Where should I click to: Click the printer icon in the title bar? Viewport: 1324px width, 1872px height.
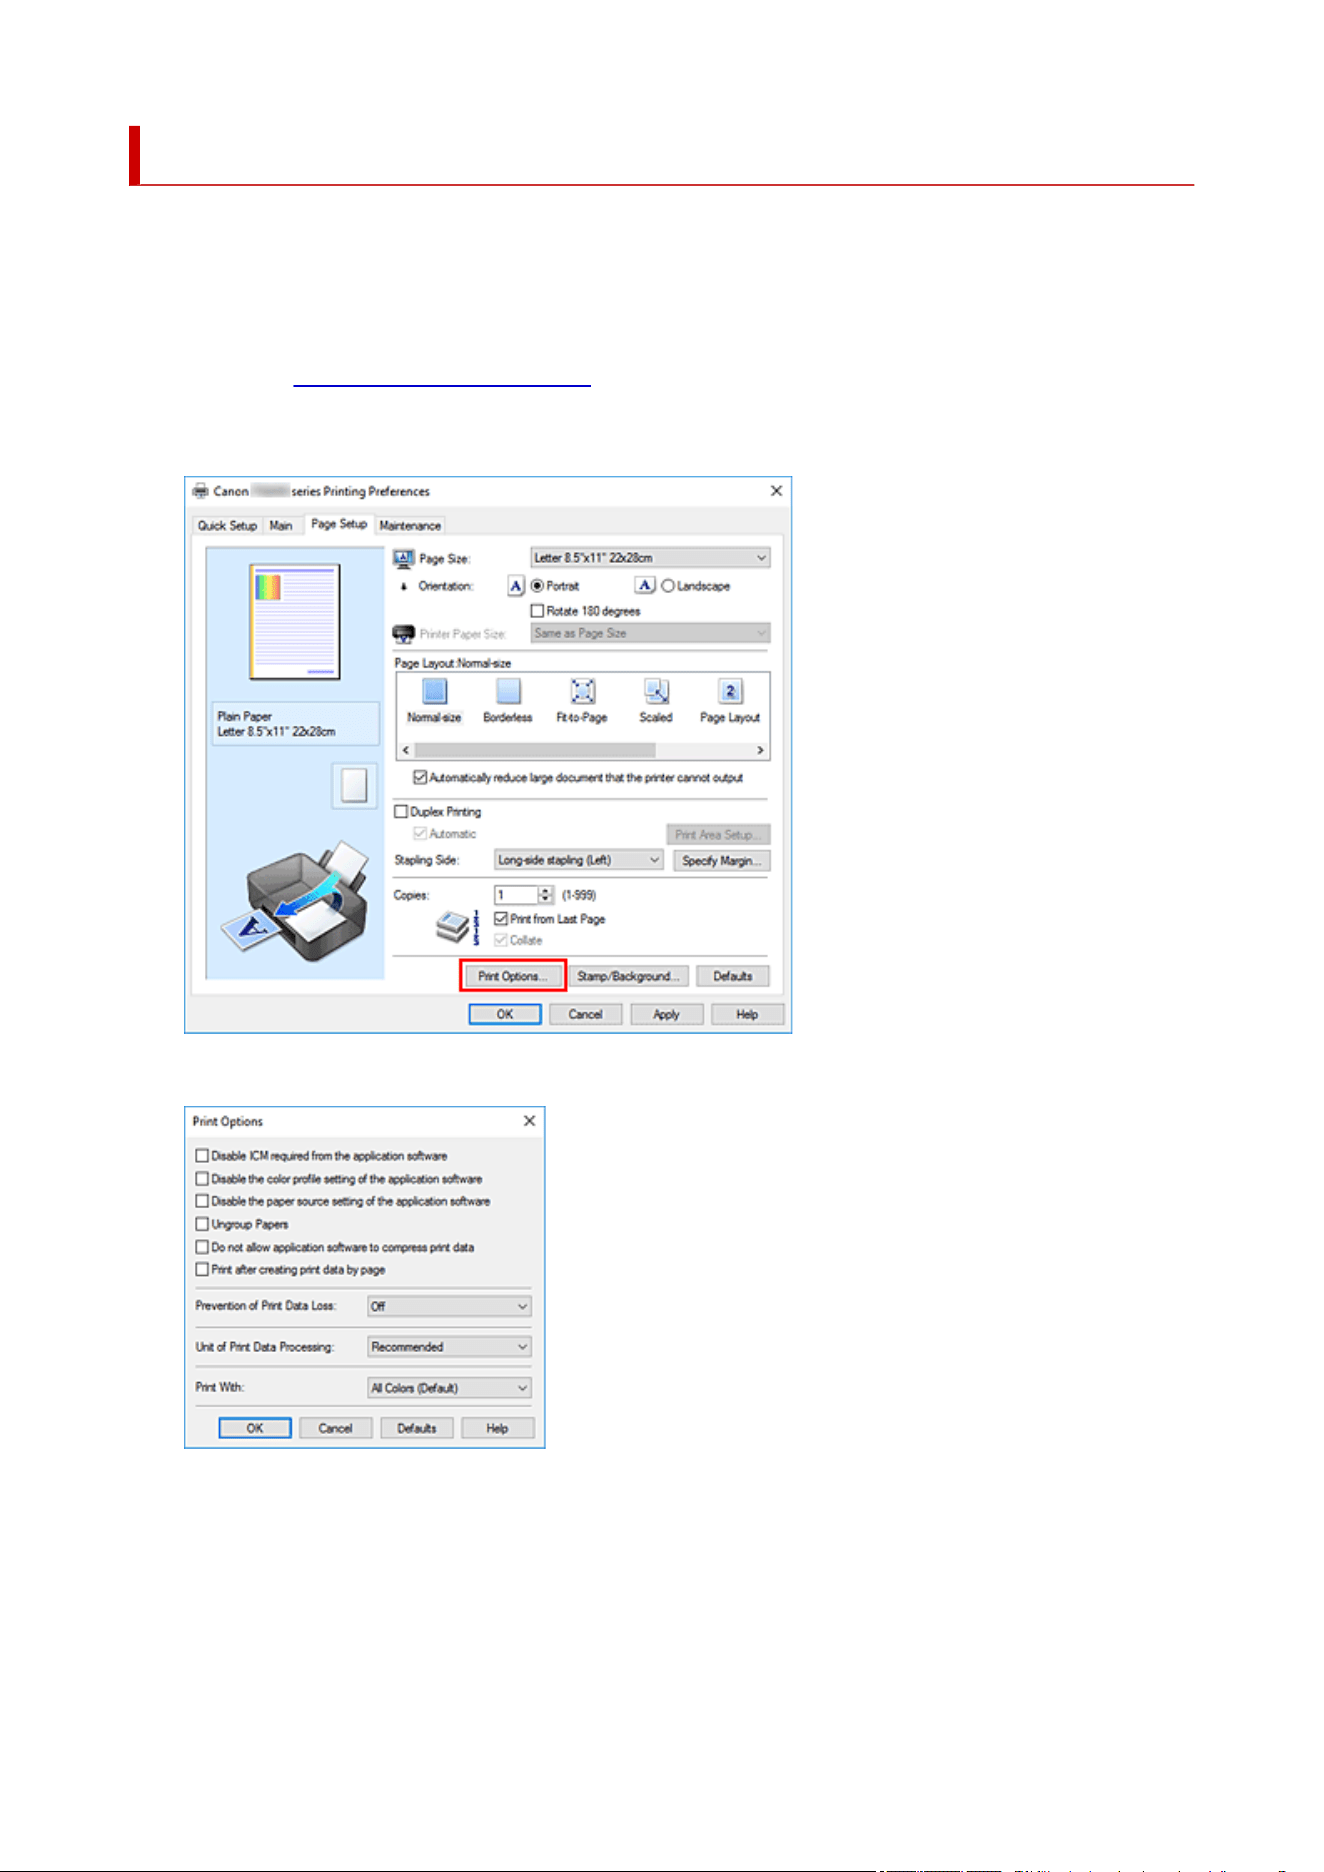tap(200, 491)
